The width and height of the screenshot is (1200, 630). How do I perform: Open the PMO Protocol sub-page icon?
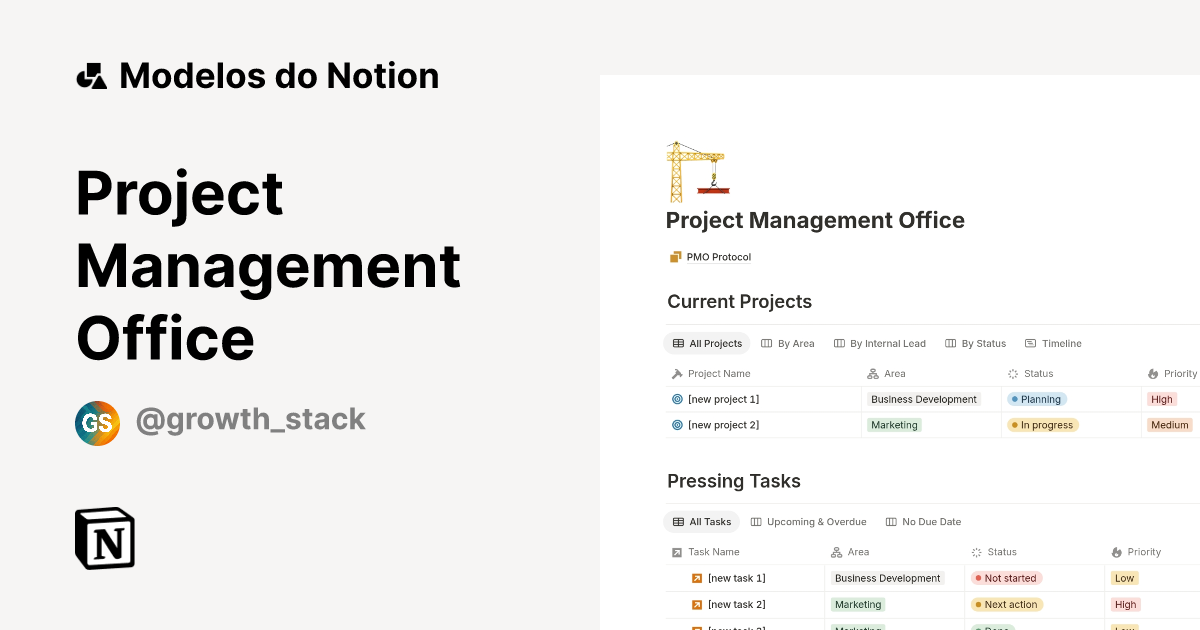673,256
